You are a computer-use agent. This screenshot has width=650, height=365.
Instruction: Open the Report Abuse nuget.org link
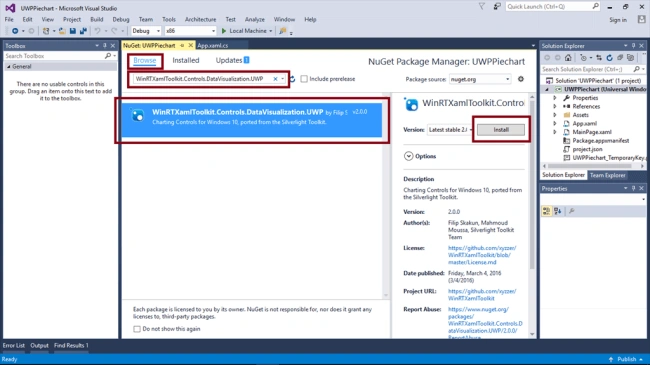(x=485, y=324)
